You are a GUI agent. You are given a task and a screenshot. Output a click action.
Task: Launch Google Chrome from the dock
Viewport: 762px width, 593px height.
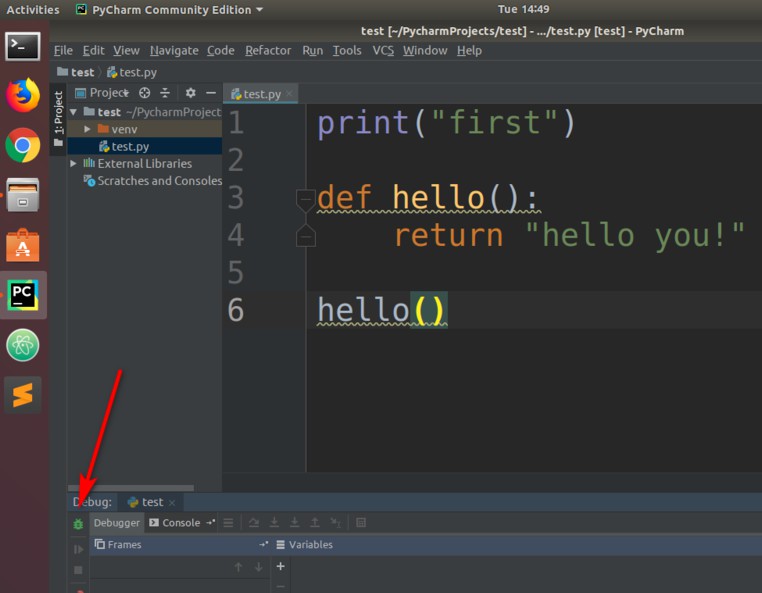(23, 145)
